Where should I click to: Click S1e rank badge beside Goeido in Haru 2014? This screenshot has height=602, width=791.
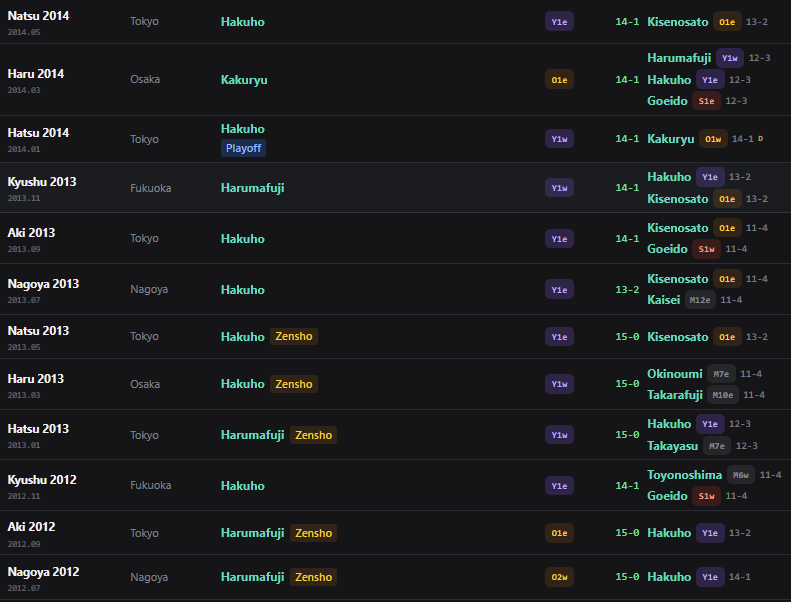click(706, 101)
